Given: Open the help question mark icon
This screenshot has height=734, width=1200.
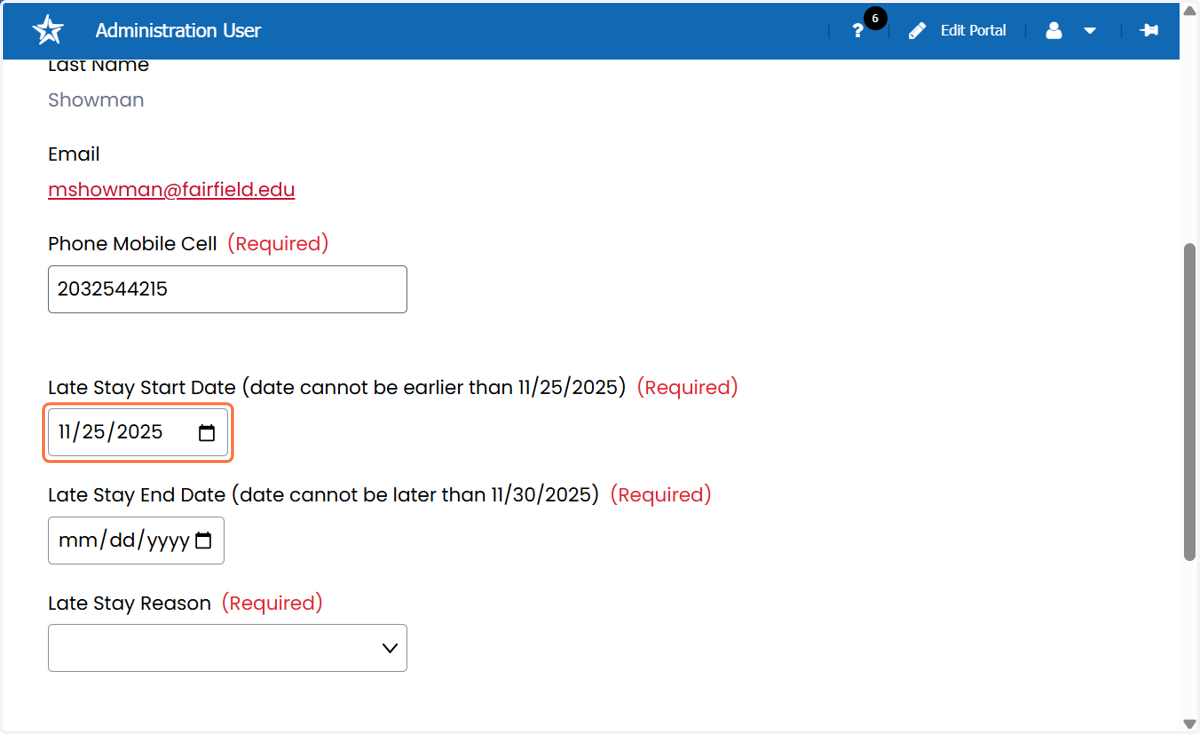Looking at the screenshot, I should coord(858,31).
